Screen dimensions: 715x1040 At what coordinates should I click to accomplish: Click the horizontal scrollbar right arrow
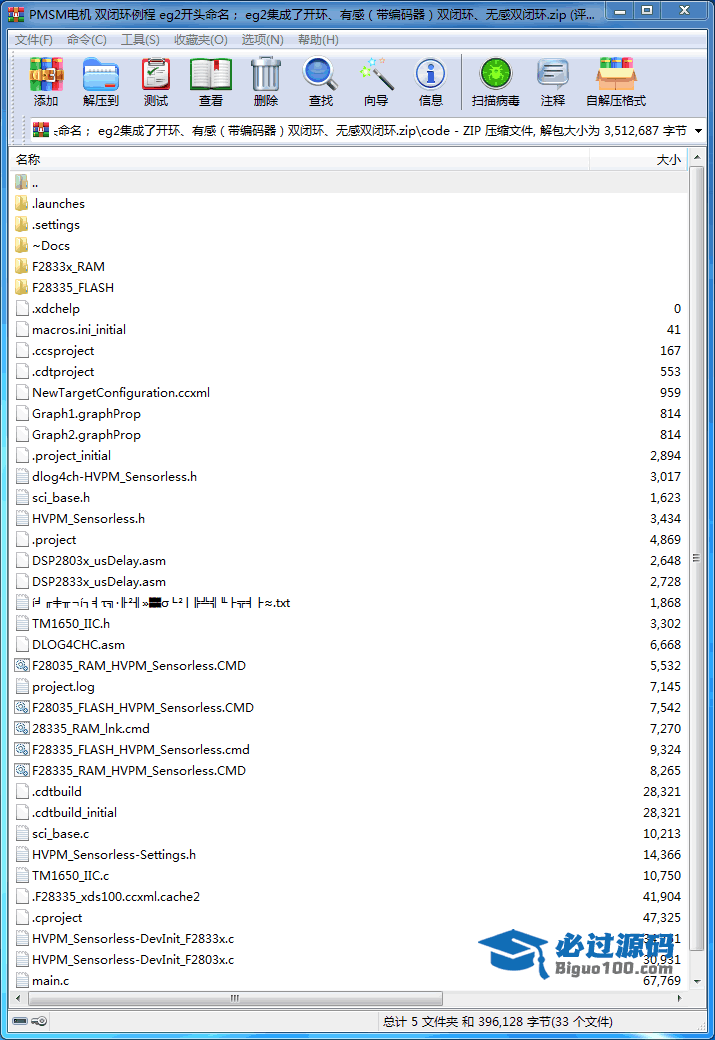(680, 998)
